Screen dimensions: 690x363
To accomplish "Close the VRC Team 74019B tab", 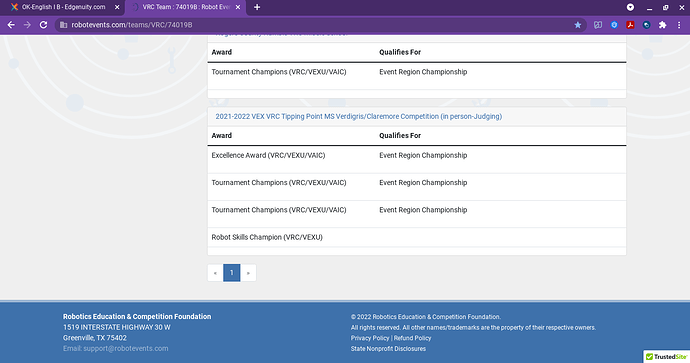I will click(x=238, y=7).
